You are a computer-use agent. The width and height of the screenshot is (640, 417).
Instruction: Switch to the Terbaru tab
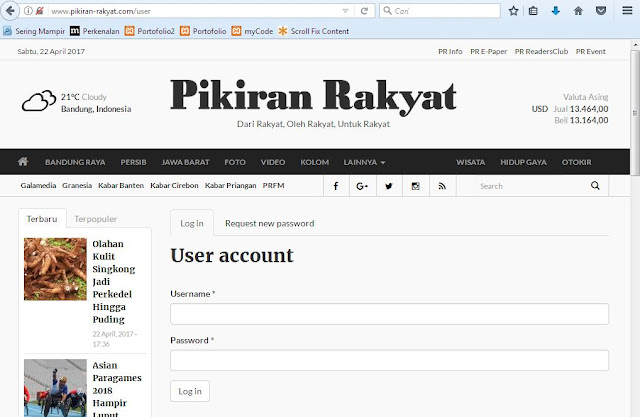pyautogui.click(x=42, y=219)
